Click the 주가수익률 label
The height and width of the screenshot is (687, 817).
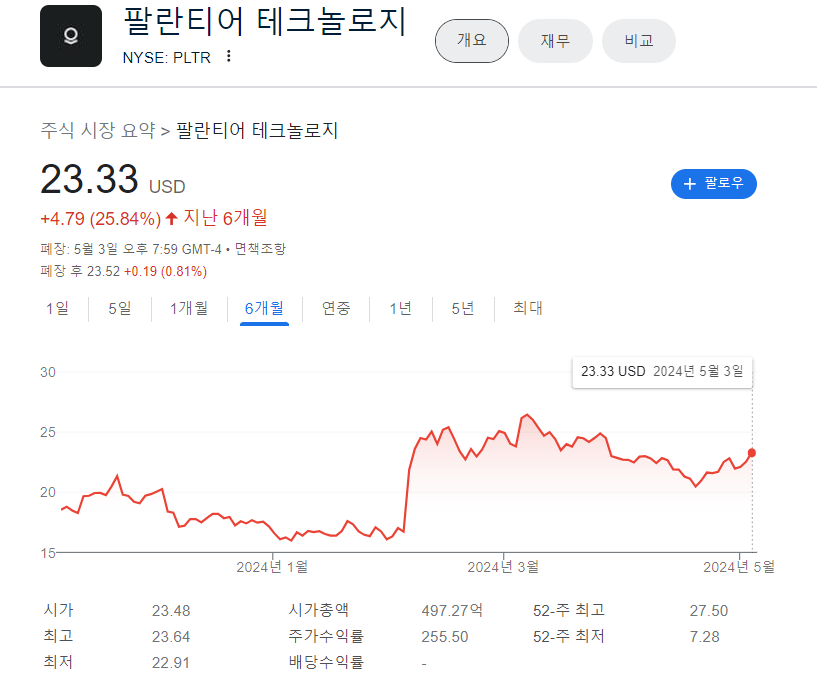click(x=326, y=636)
